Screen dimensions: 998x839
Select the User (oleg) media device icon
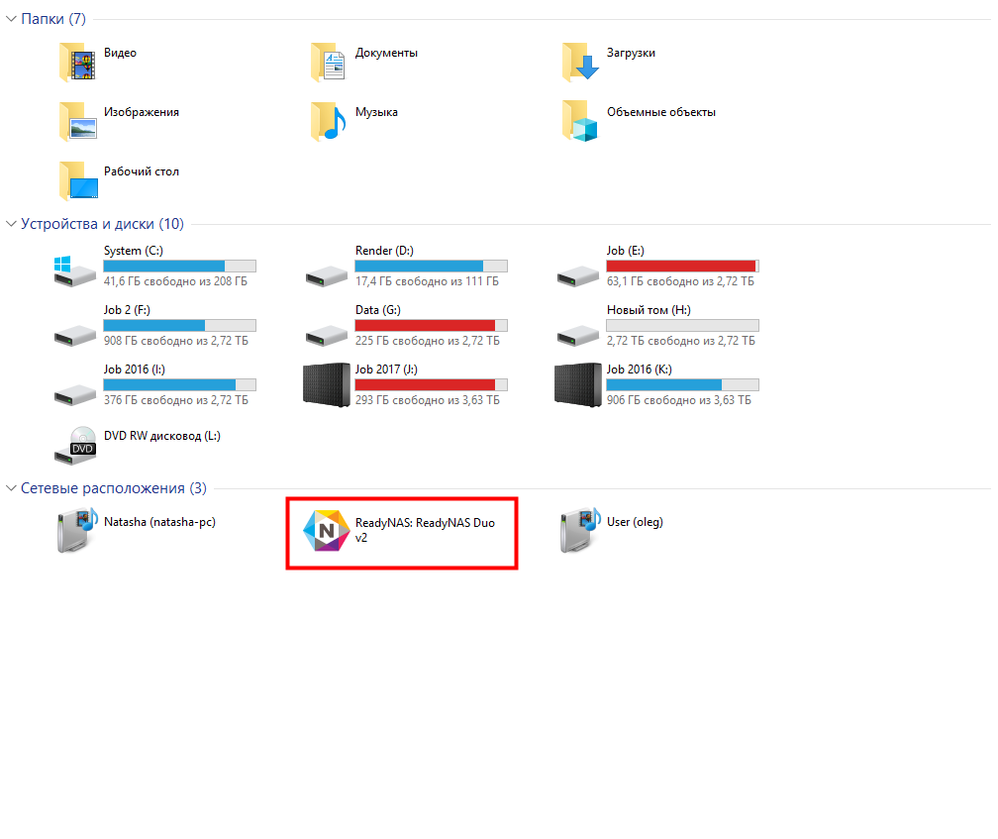580,530
